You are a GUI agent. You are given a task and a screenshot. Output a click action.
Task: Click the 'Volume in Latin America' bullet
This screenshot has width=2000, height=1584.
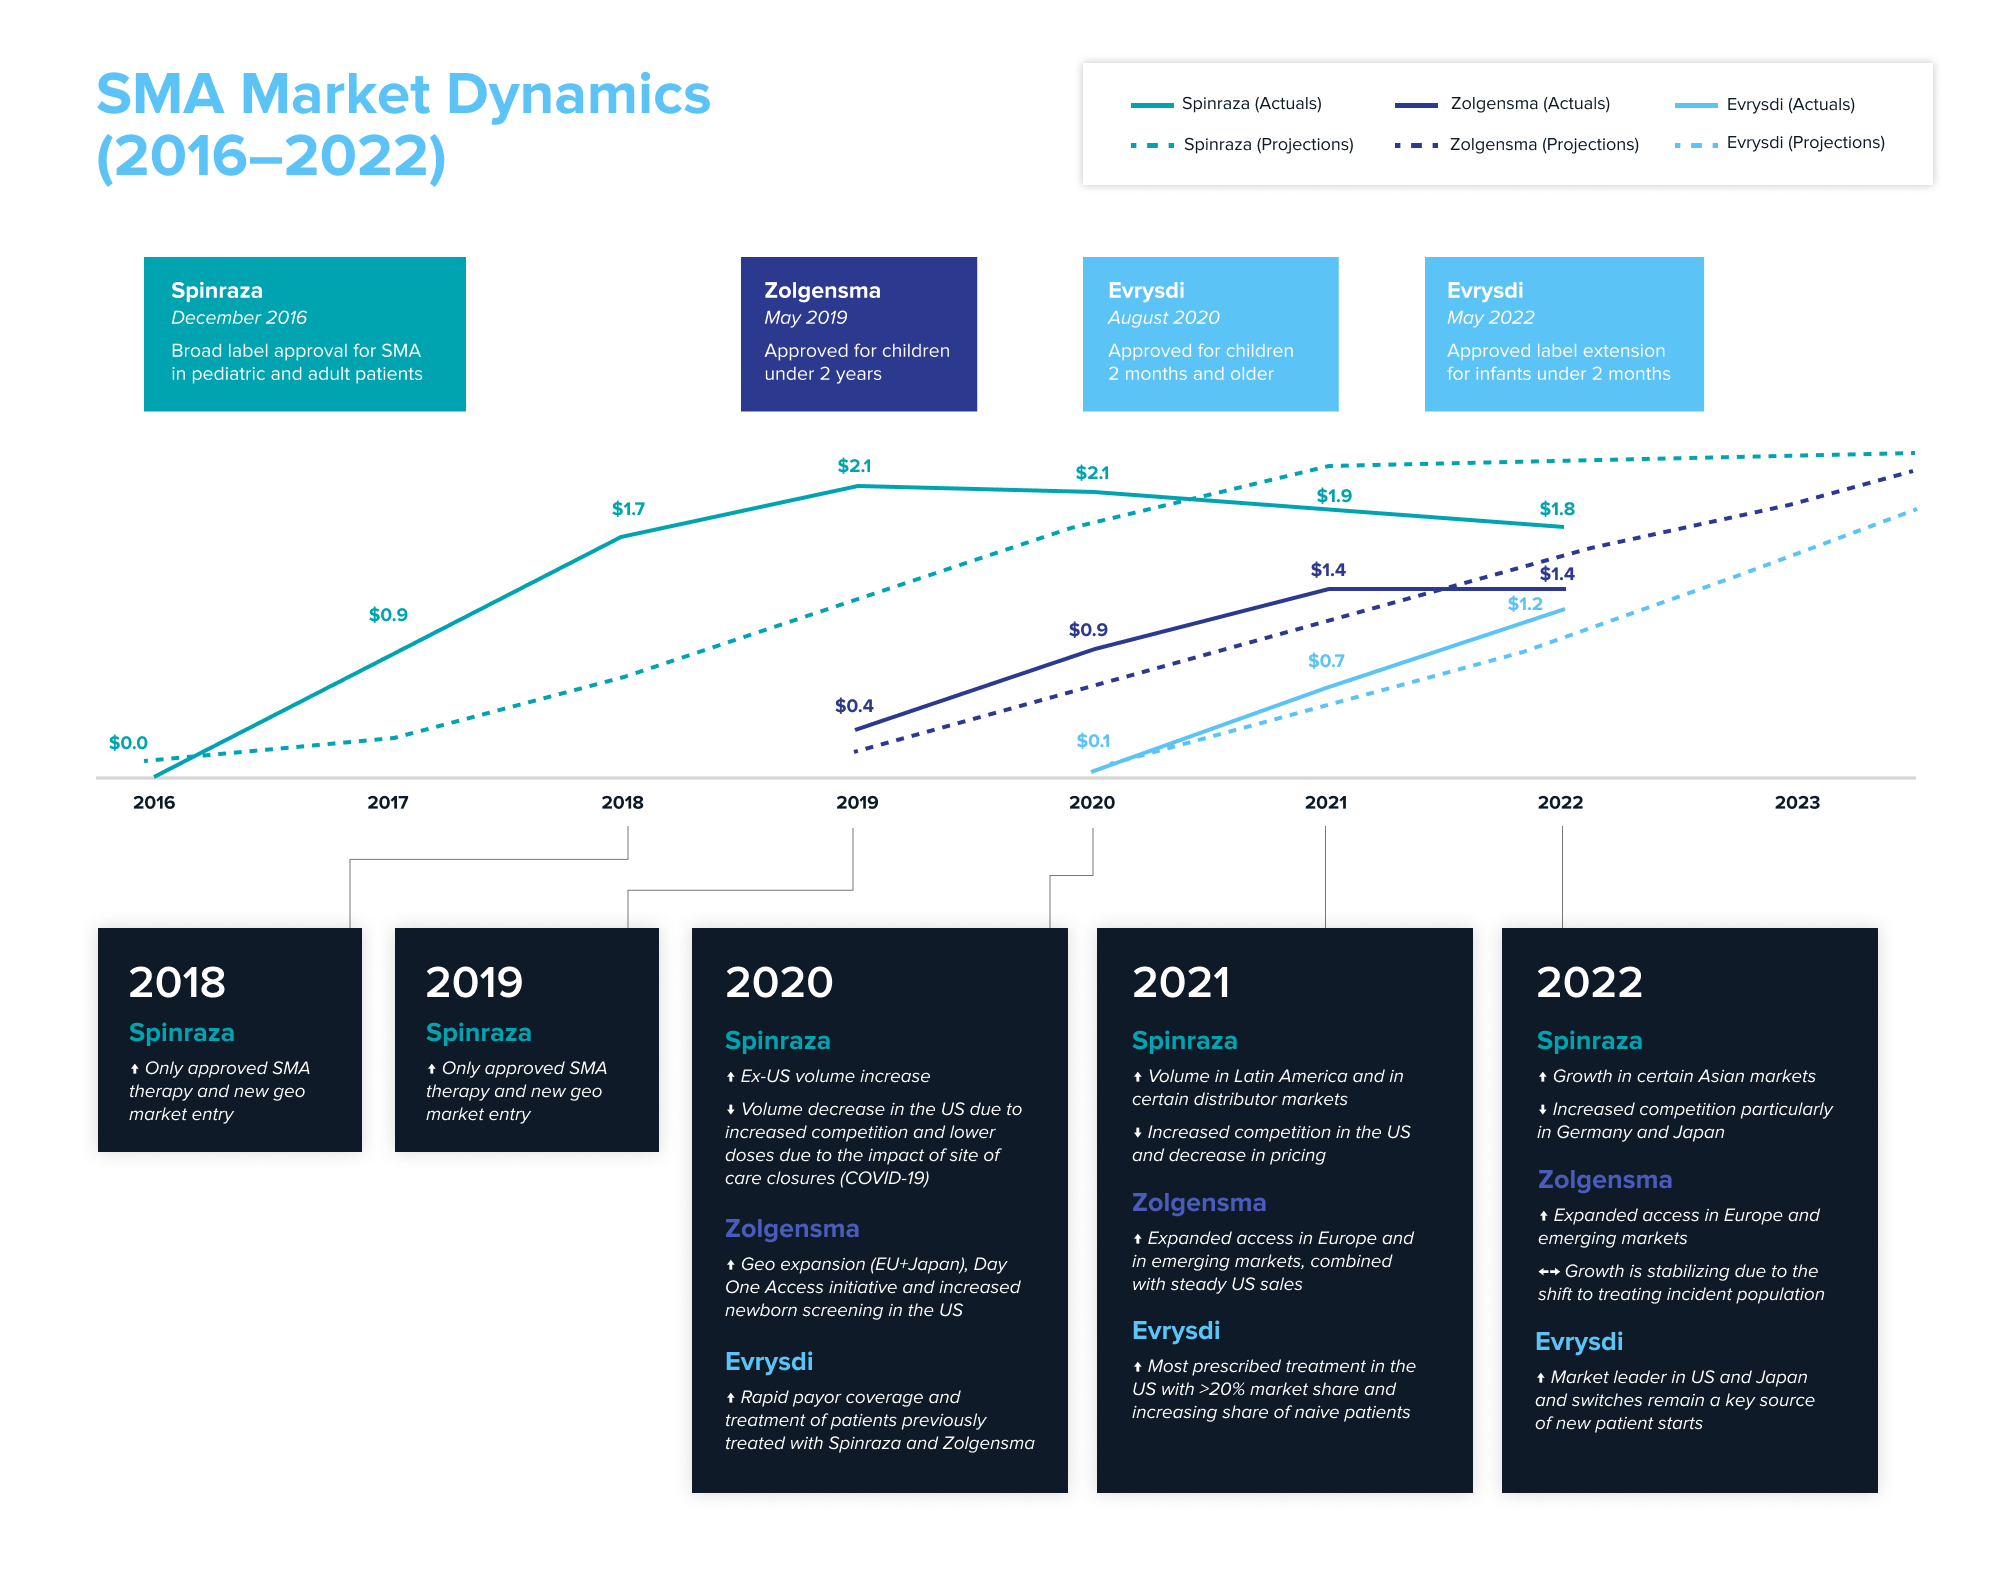(x=1268, y=1087)
